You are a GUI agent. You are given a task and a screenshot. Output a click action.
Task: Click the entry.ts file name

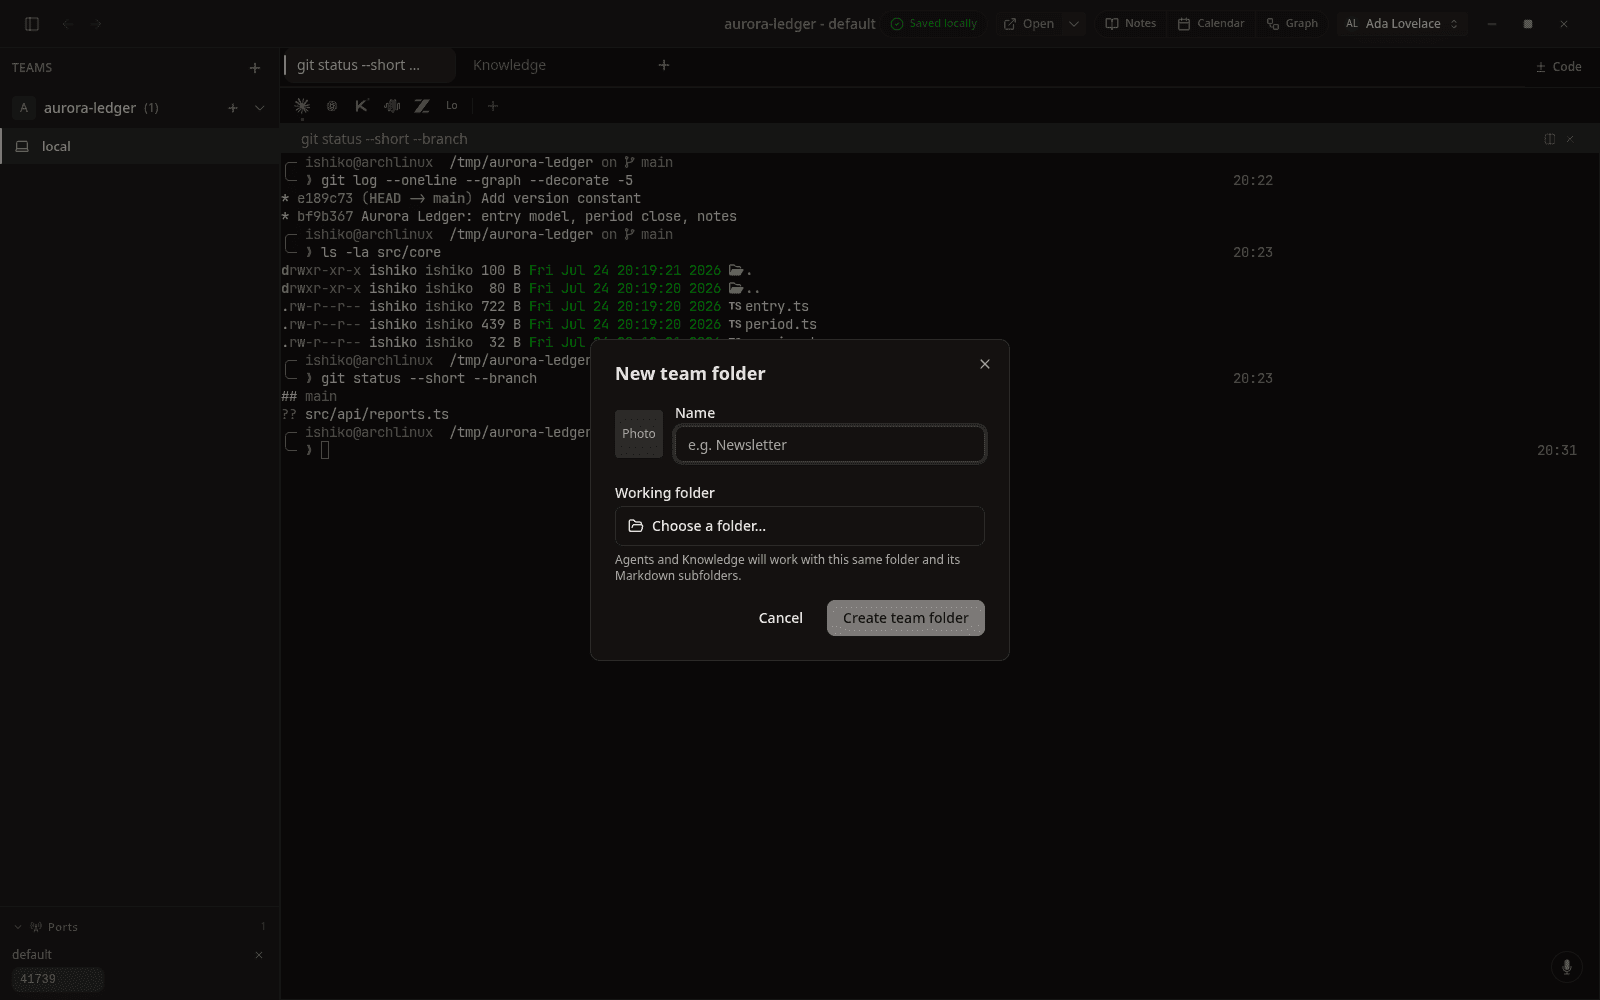[776, 307]
